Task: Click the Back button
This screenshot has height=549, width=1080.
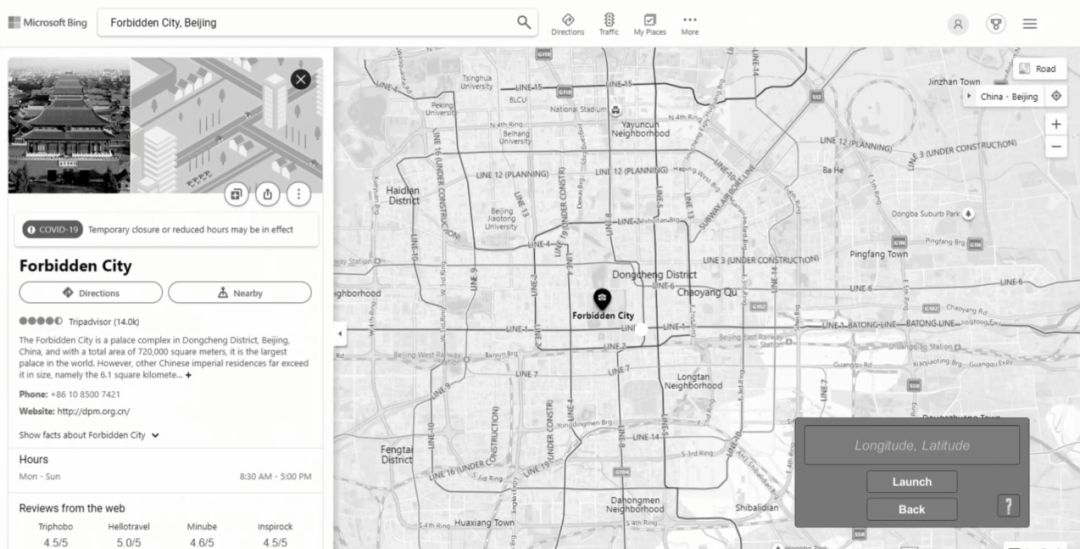Action: point(912,509)
